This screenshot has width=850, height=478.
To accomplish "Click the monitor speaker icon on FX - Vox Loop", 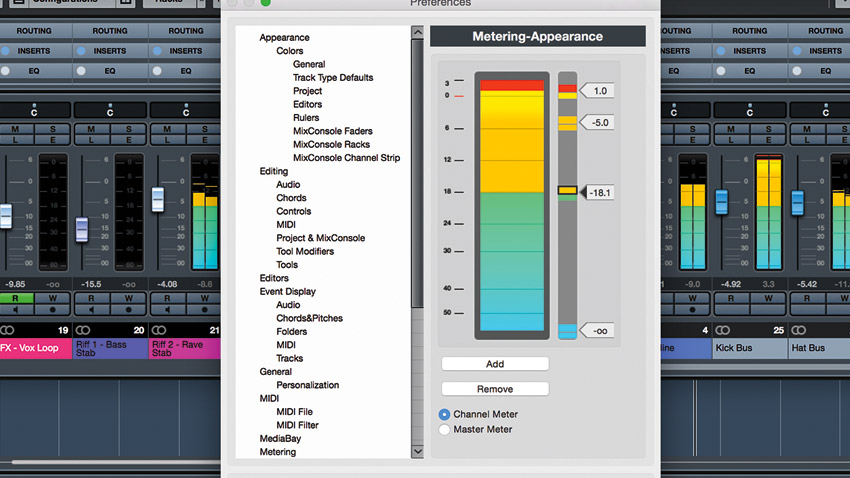I will coord(15,309).
